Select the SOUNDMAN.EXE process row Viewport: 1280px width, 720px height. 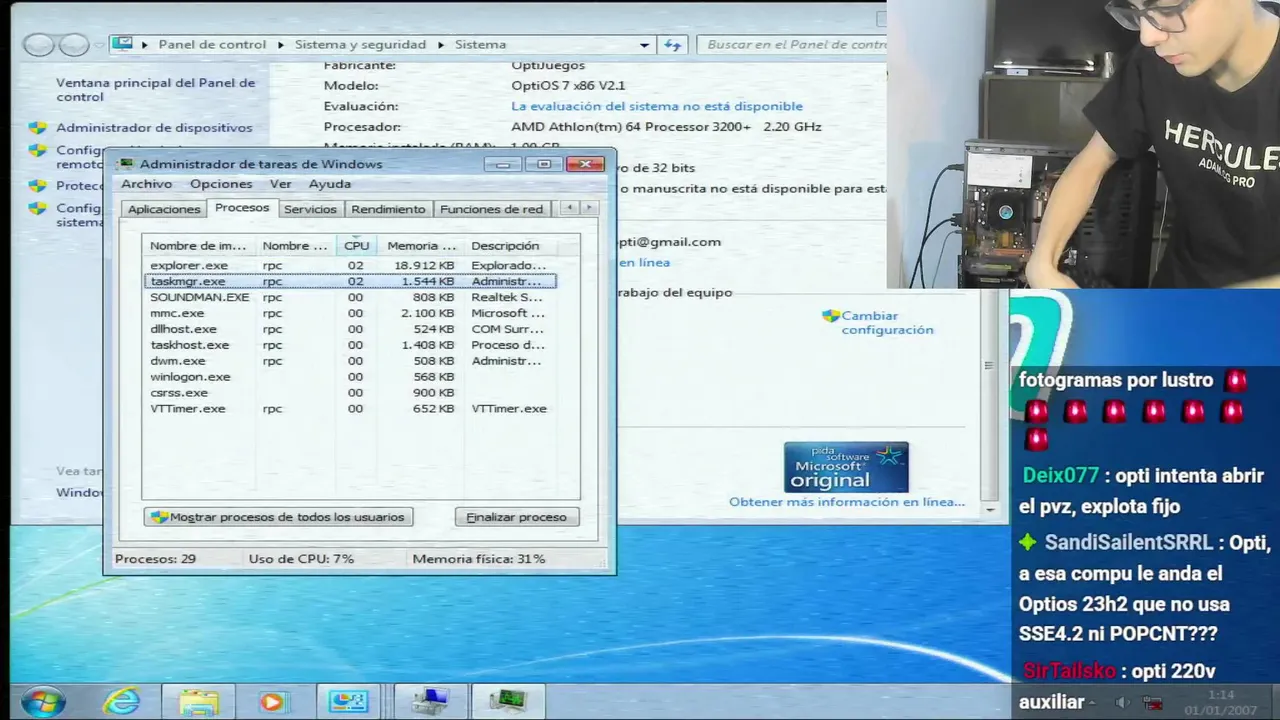350,297
